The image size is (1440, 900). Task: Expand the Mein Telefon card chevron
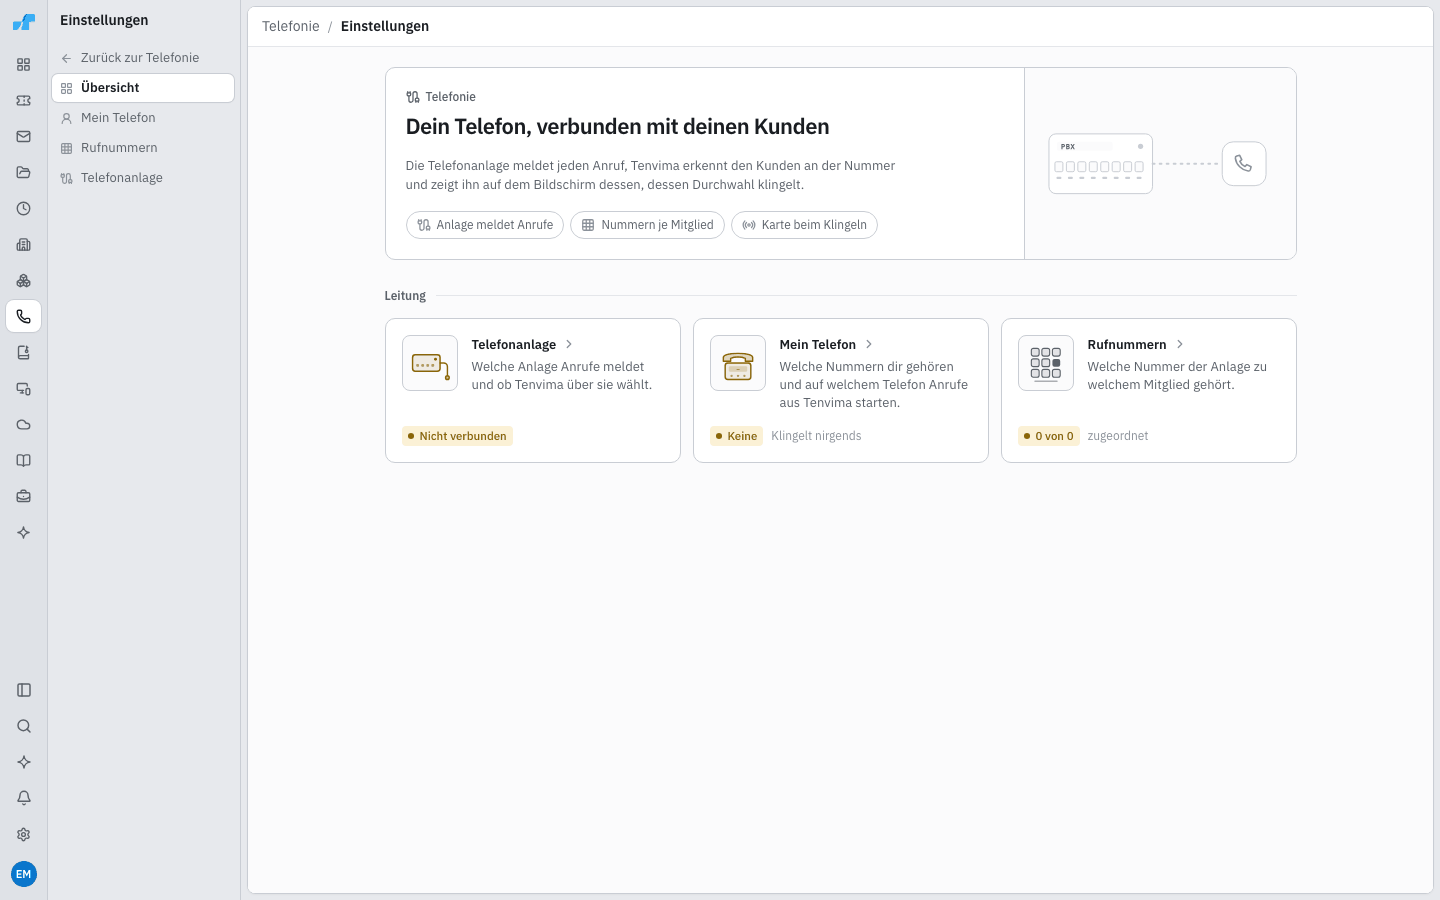click(x=869, y=344)
